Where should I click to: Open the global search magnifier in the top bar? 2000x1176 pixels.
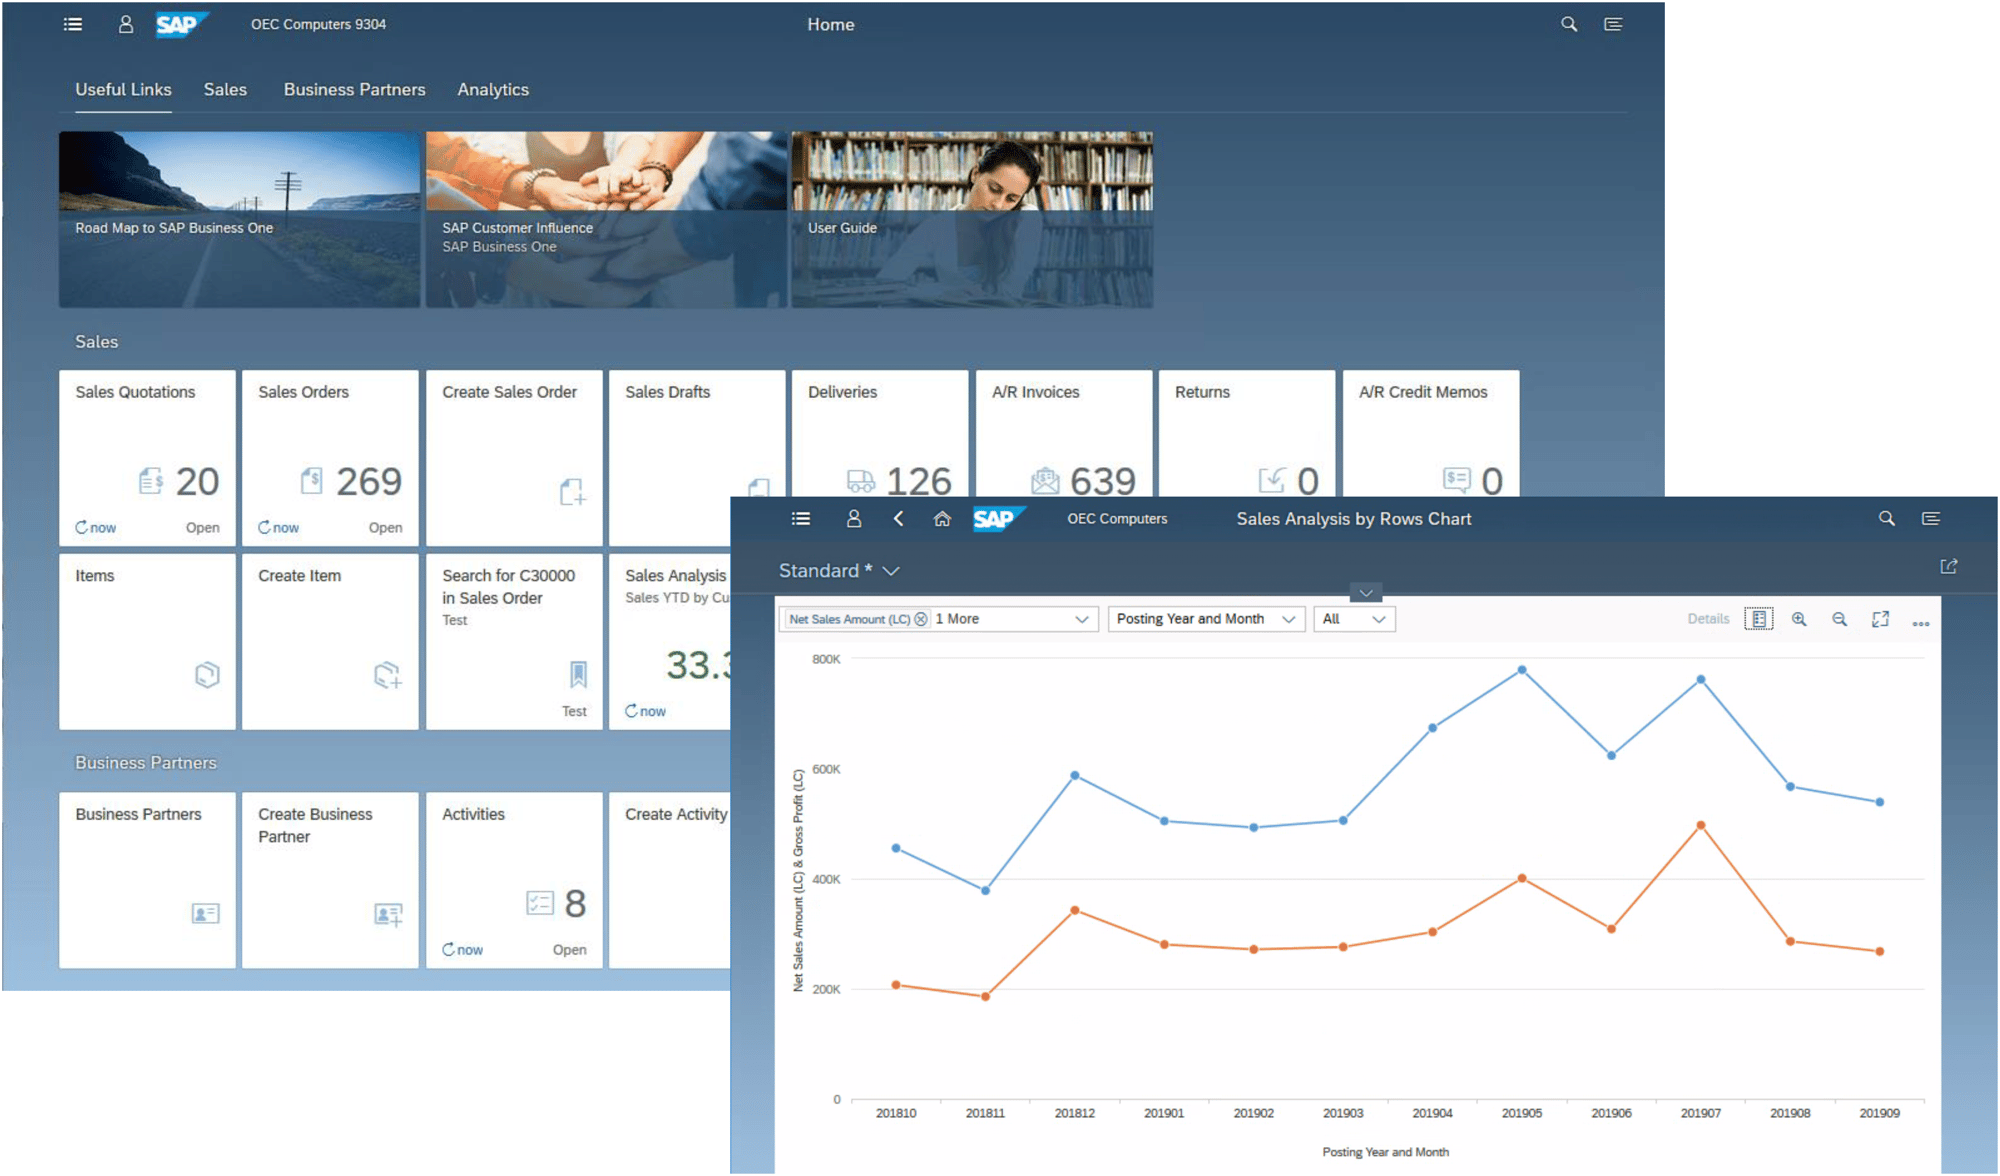[1568, 24]
